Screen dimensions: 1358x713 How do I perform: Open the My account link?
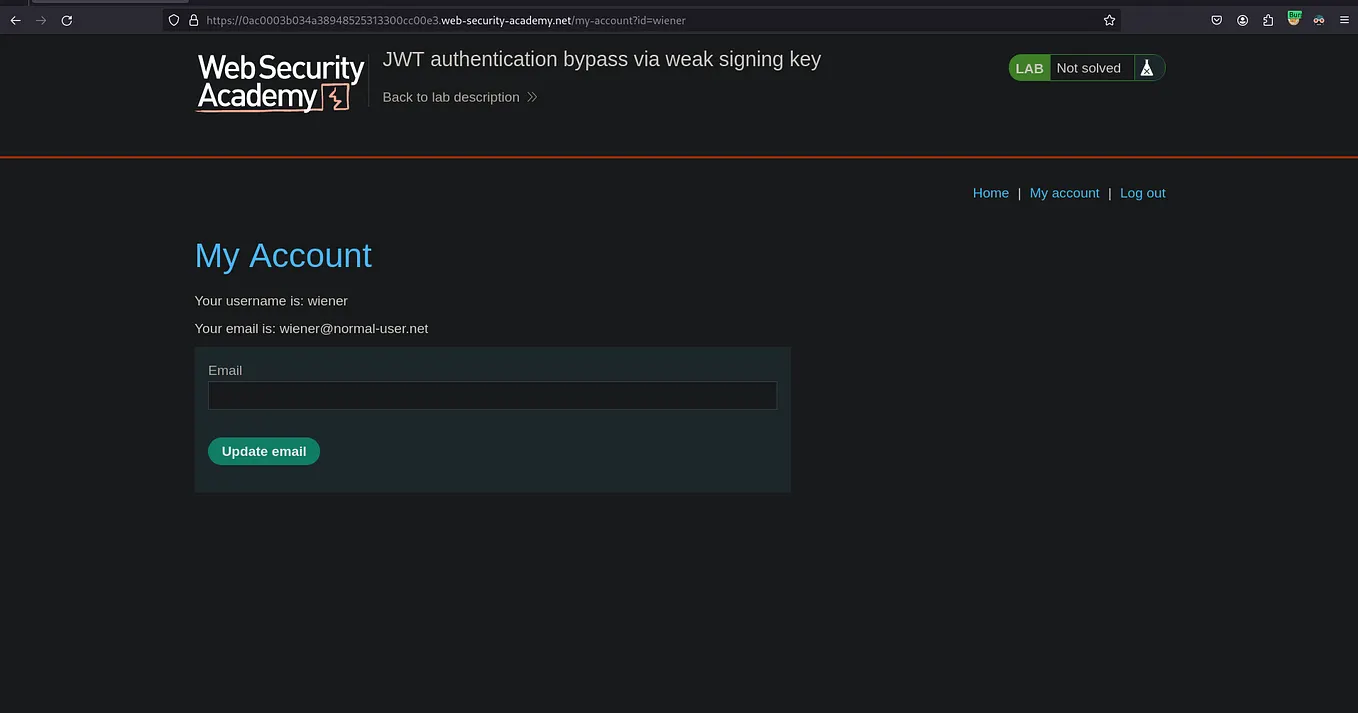[1064, 192]
